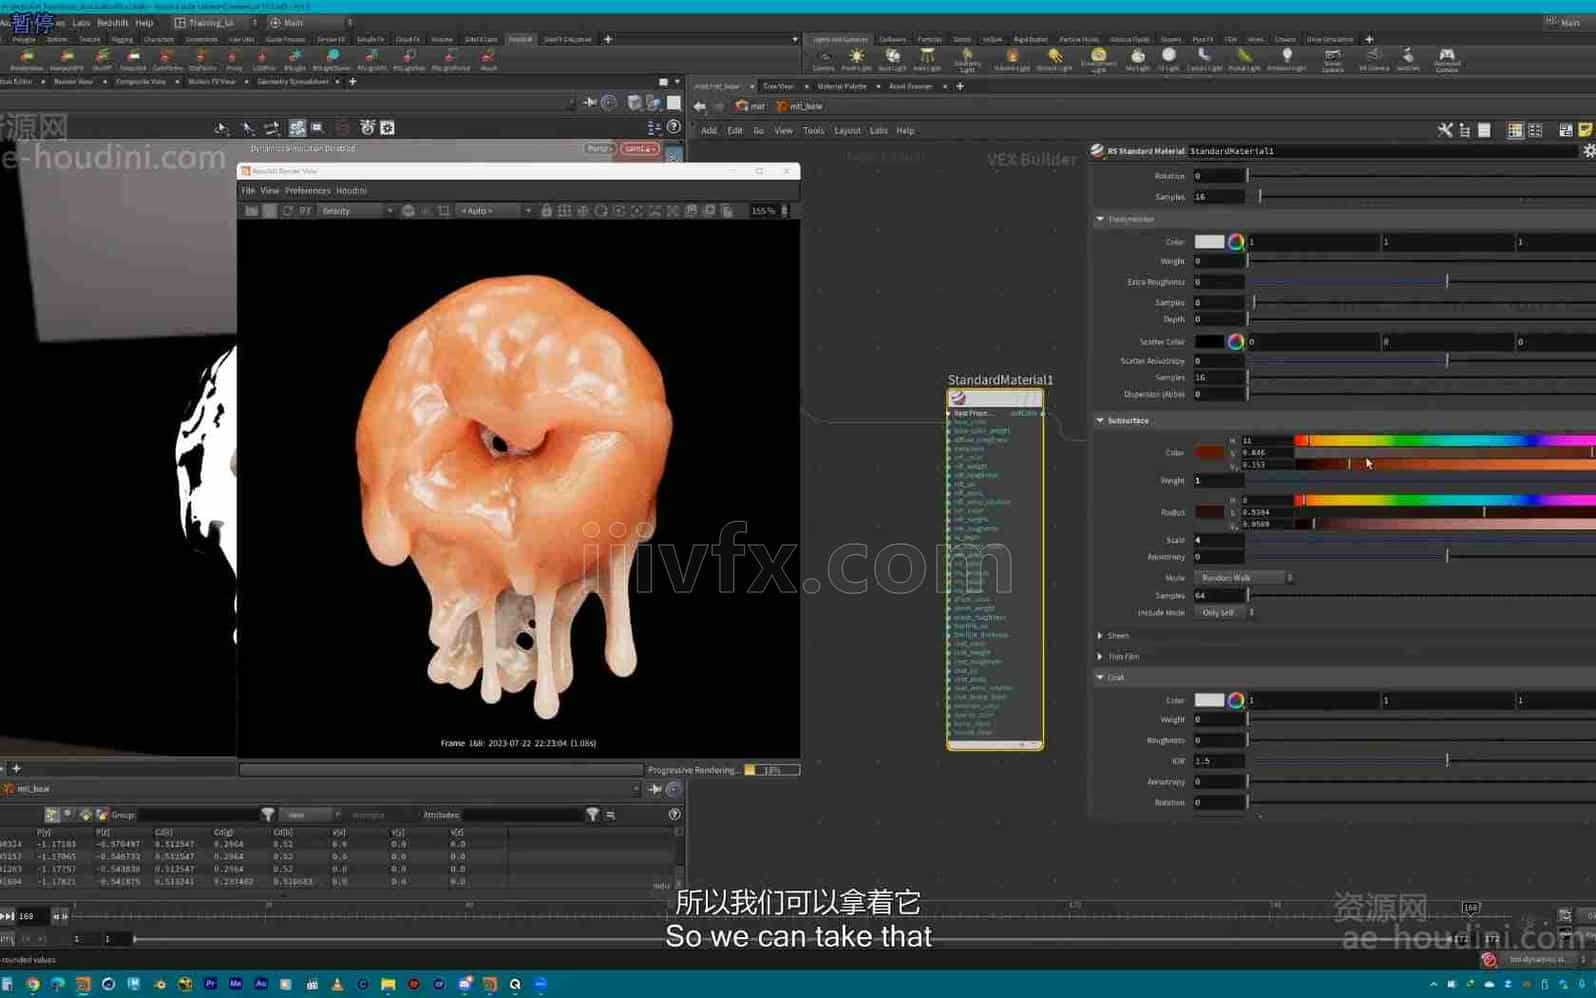Click the viewport help question mark icon
The height and width of the screenshot is (998, 1596).
coord(674,127)
